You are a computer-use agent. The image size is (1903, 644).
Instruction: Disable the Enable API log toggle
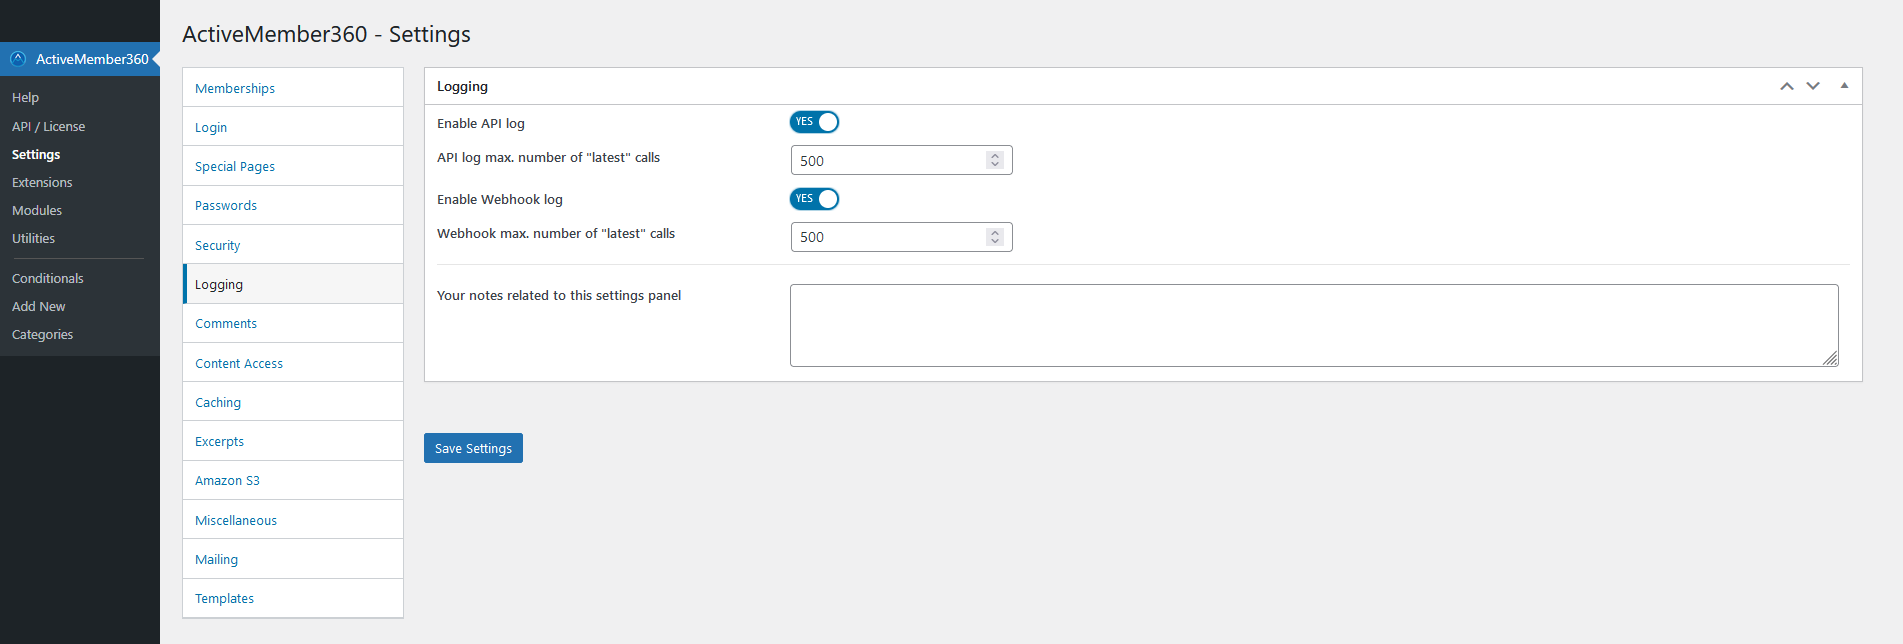coord(814,121)
